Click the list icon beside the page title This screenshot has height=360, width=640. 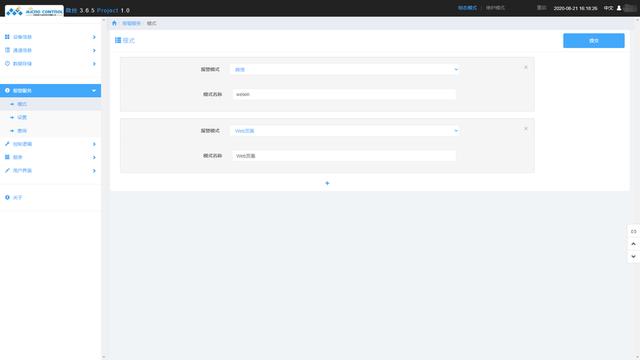pos(118,40)
